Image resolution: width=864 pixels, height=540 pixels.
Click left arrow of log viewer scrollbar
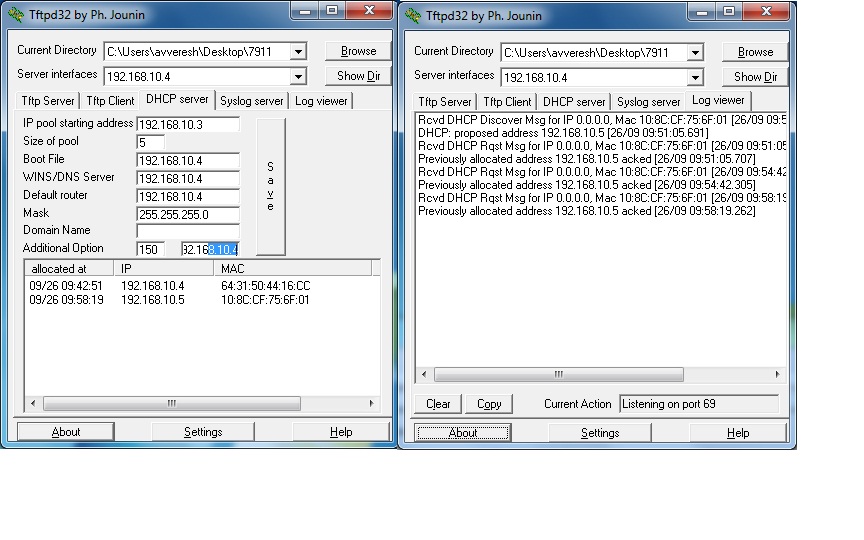[x=424, y=375]
